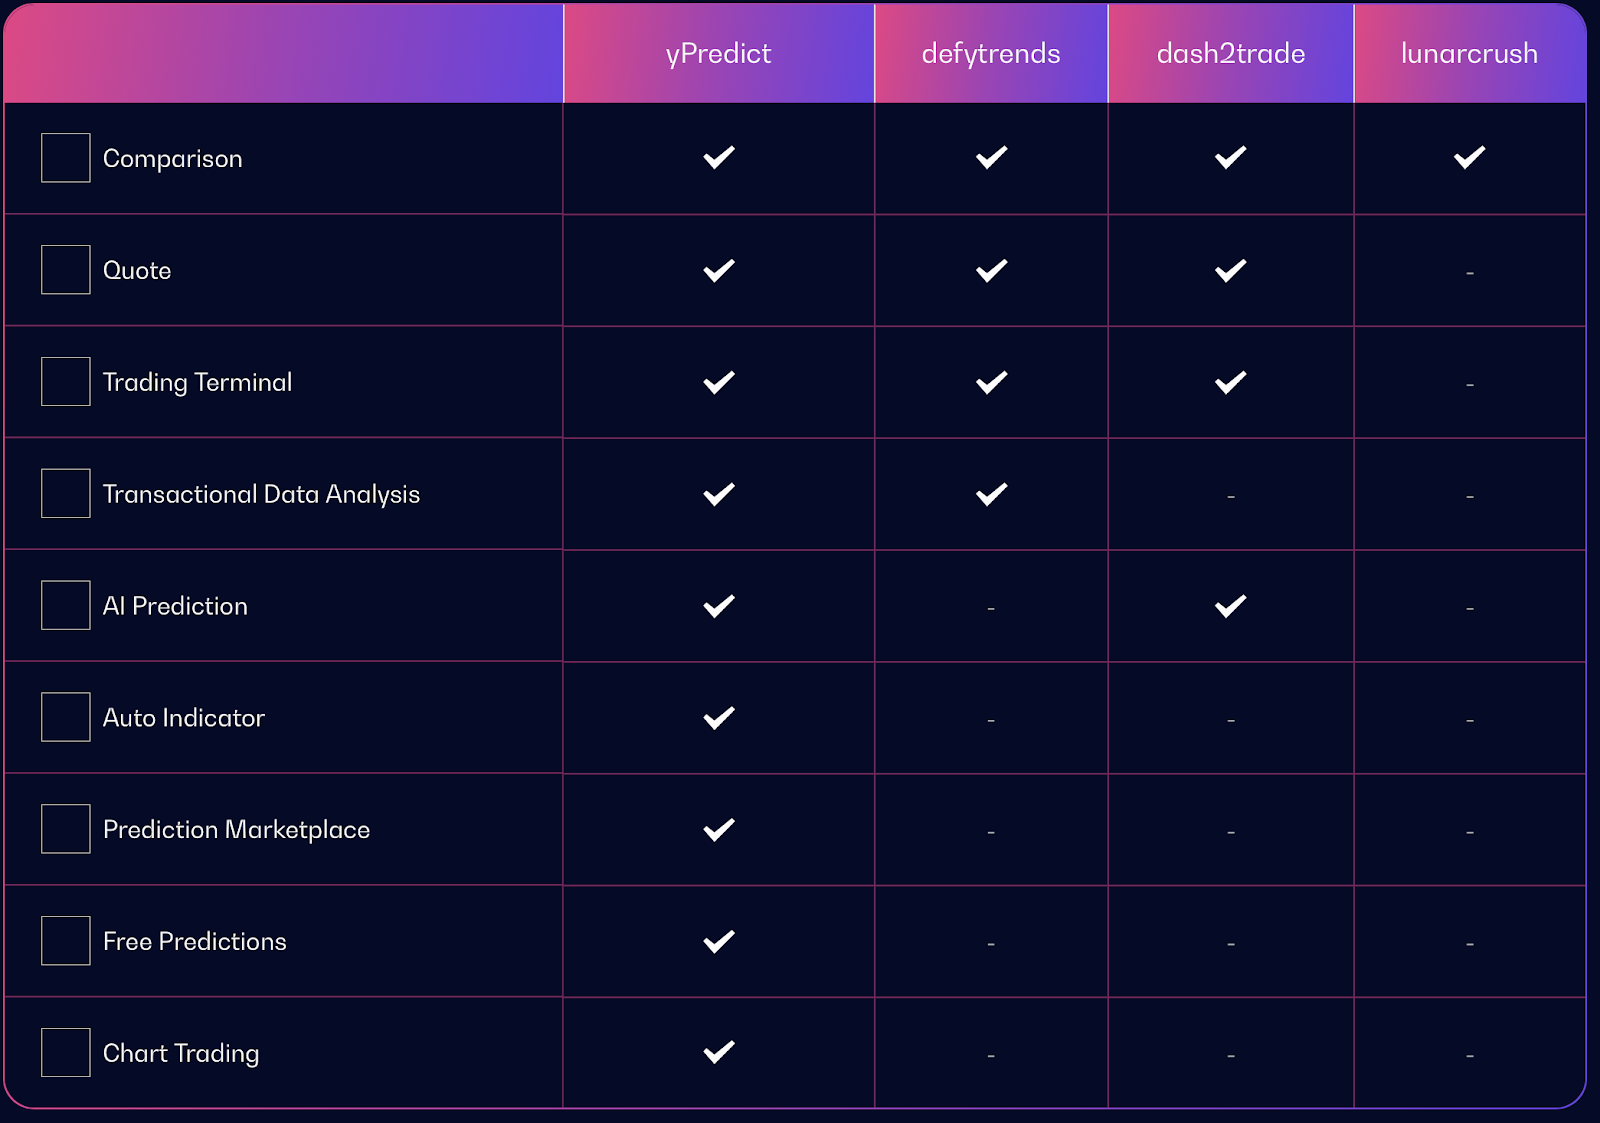Viewport: 1600px width, 1123px height.
Task: Click dash2trade checkmark in AI Prediction row
Action: coord(1230,606)
